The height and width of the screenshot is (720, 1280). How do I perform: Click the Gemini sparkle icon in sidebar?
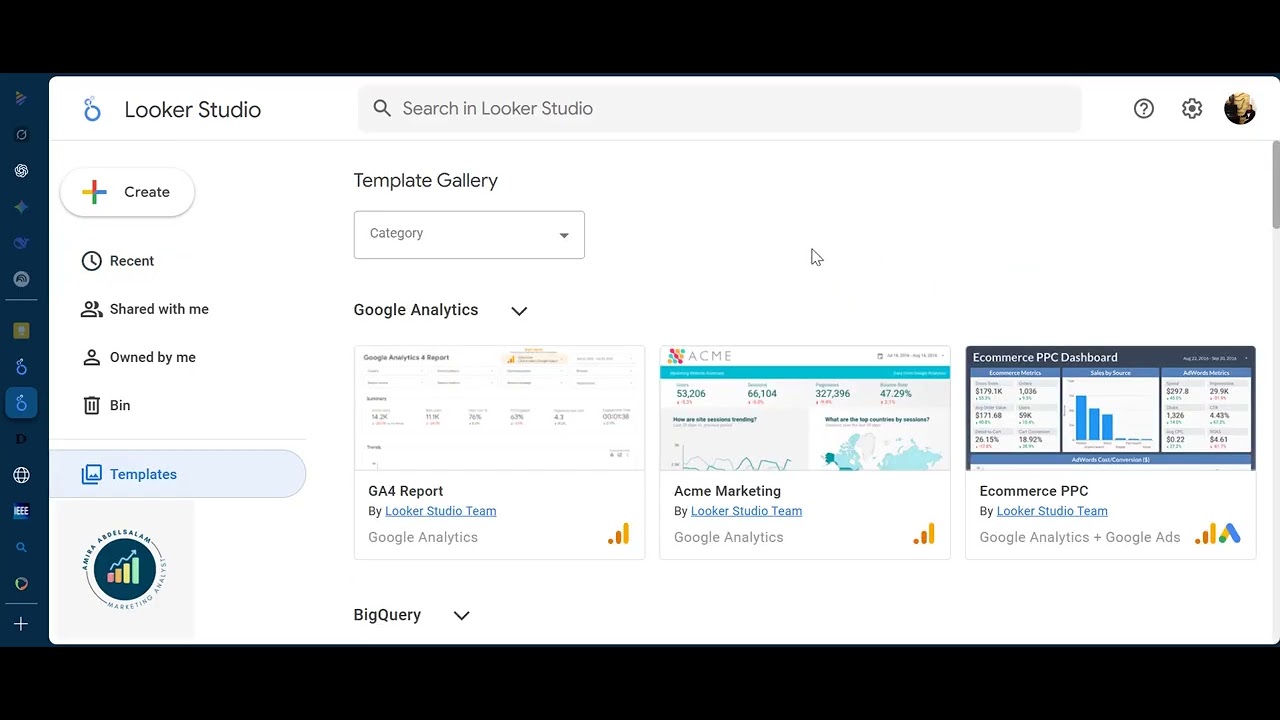(21, 207)
